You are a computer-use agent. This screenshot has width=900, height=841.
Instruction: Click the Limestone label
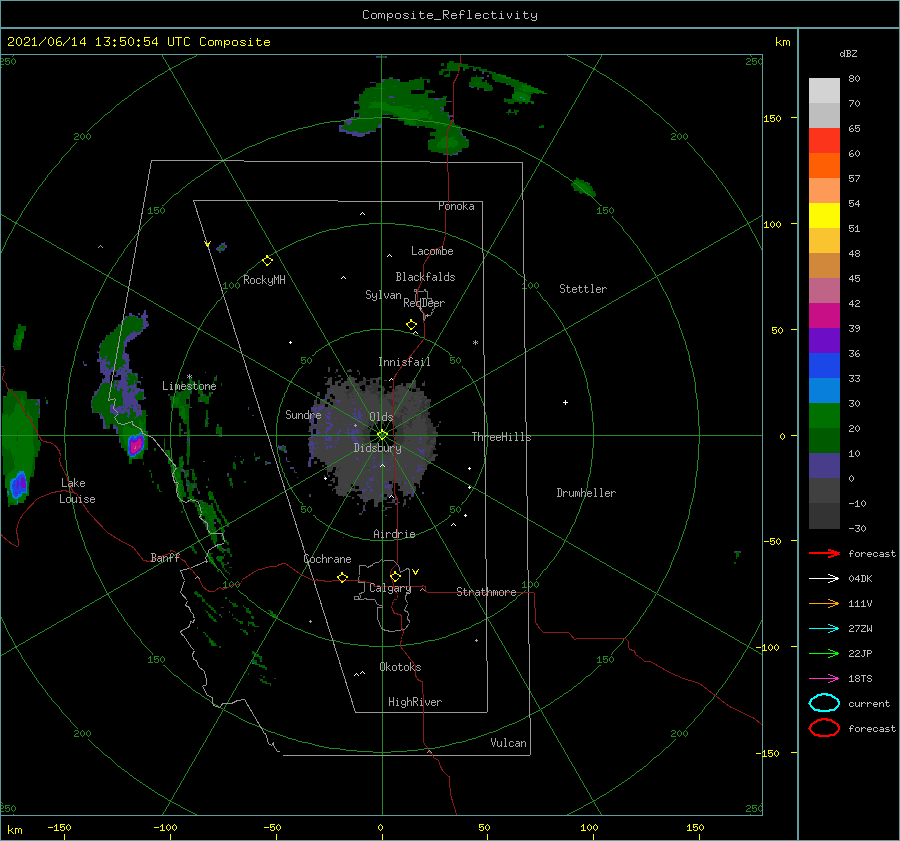click(189, 386)
